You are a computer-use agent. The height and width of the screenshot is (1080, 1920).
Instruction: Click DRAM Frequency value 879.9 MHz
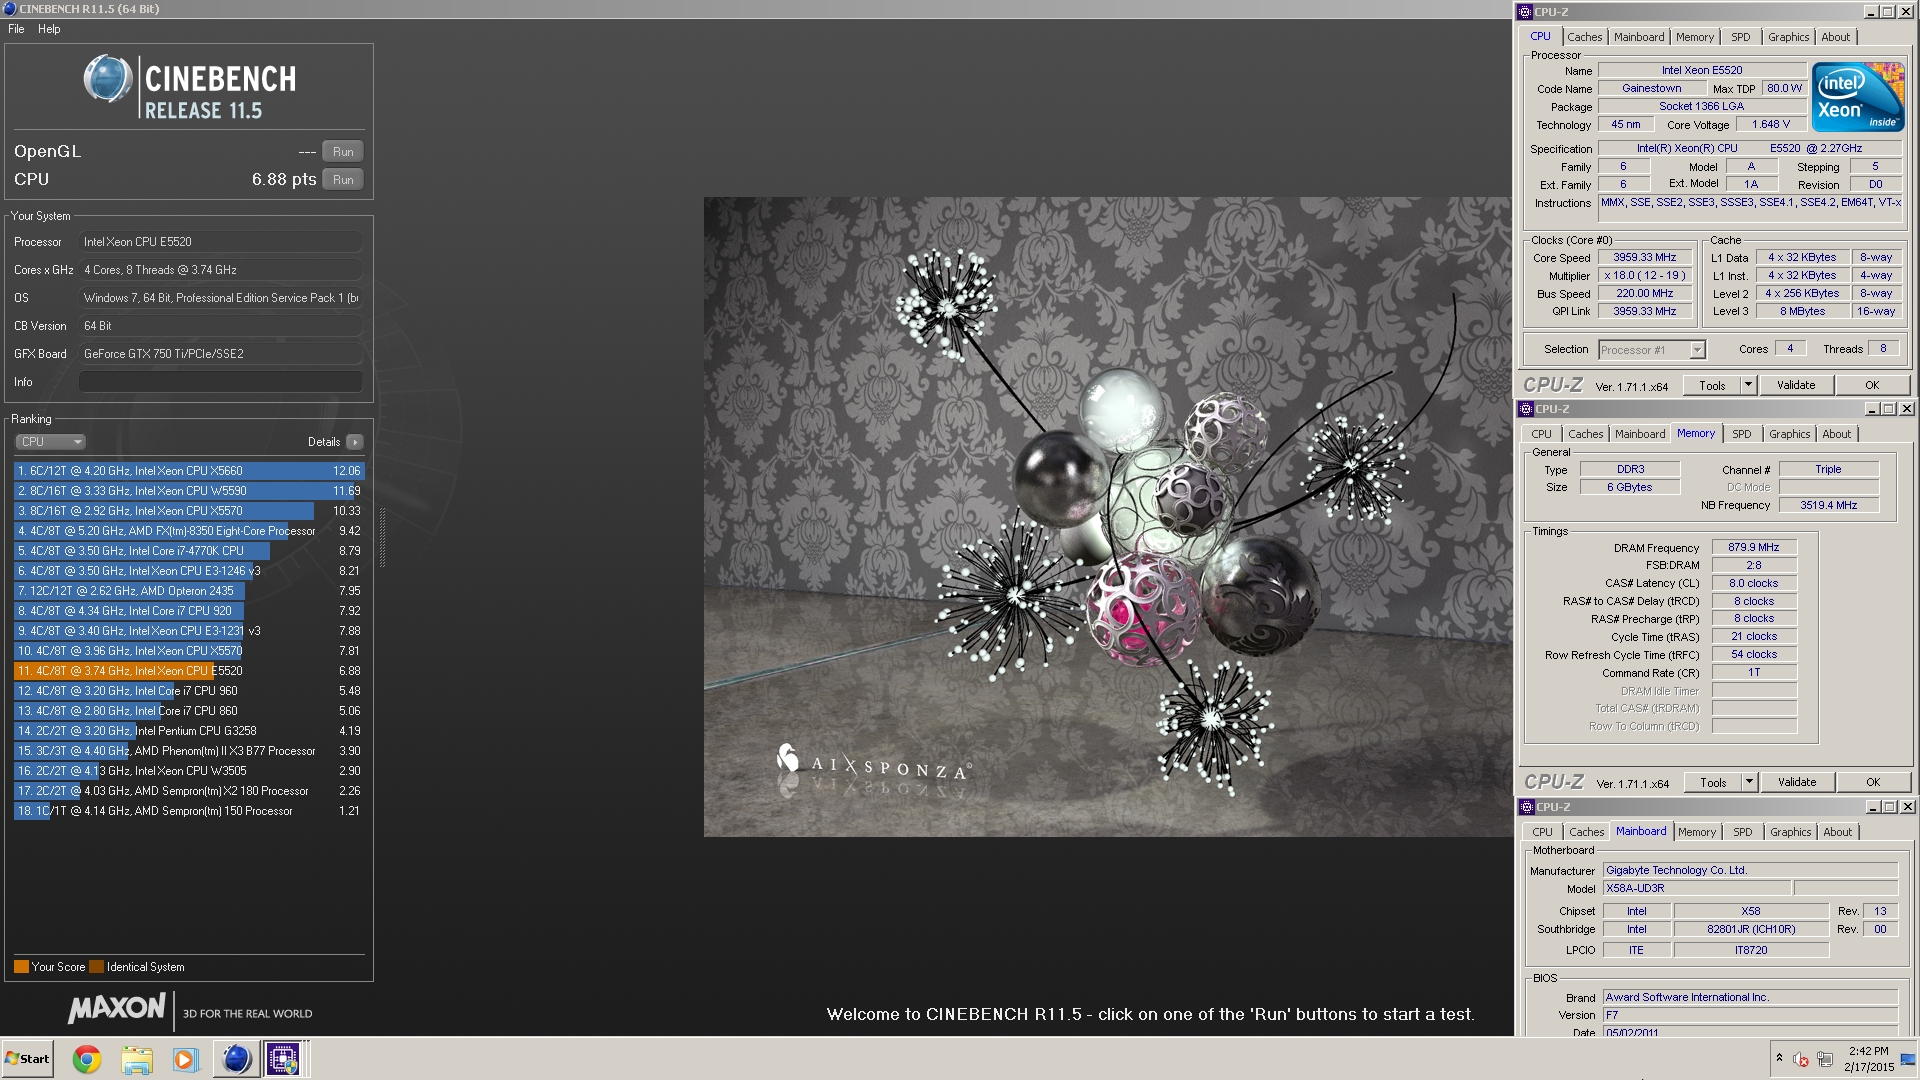[1753, 548]
